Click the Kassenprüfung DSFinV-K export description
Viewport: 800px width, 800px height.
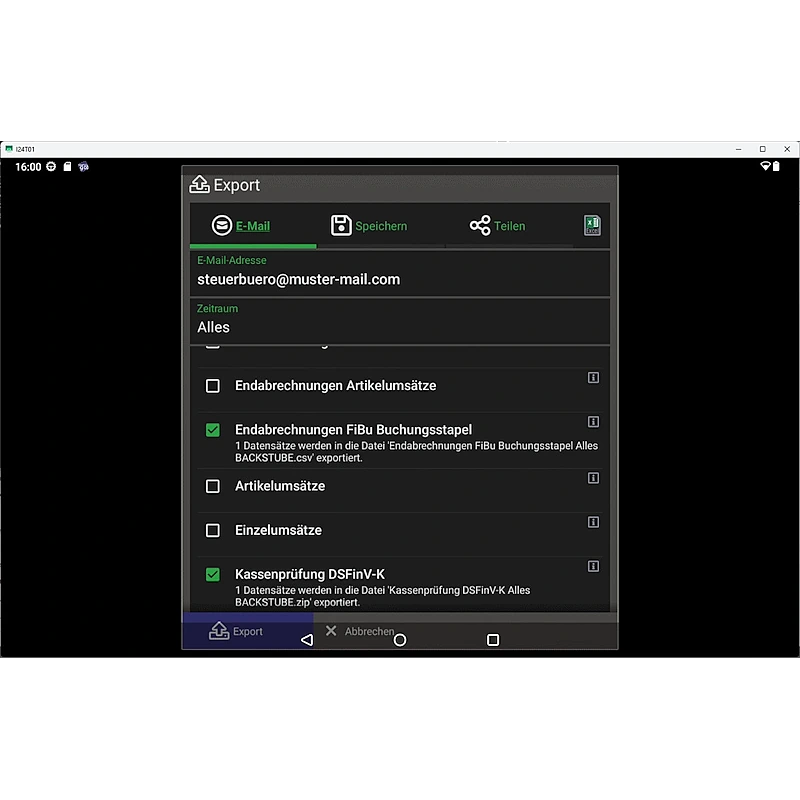click(x=383, y=596)
